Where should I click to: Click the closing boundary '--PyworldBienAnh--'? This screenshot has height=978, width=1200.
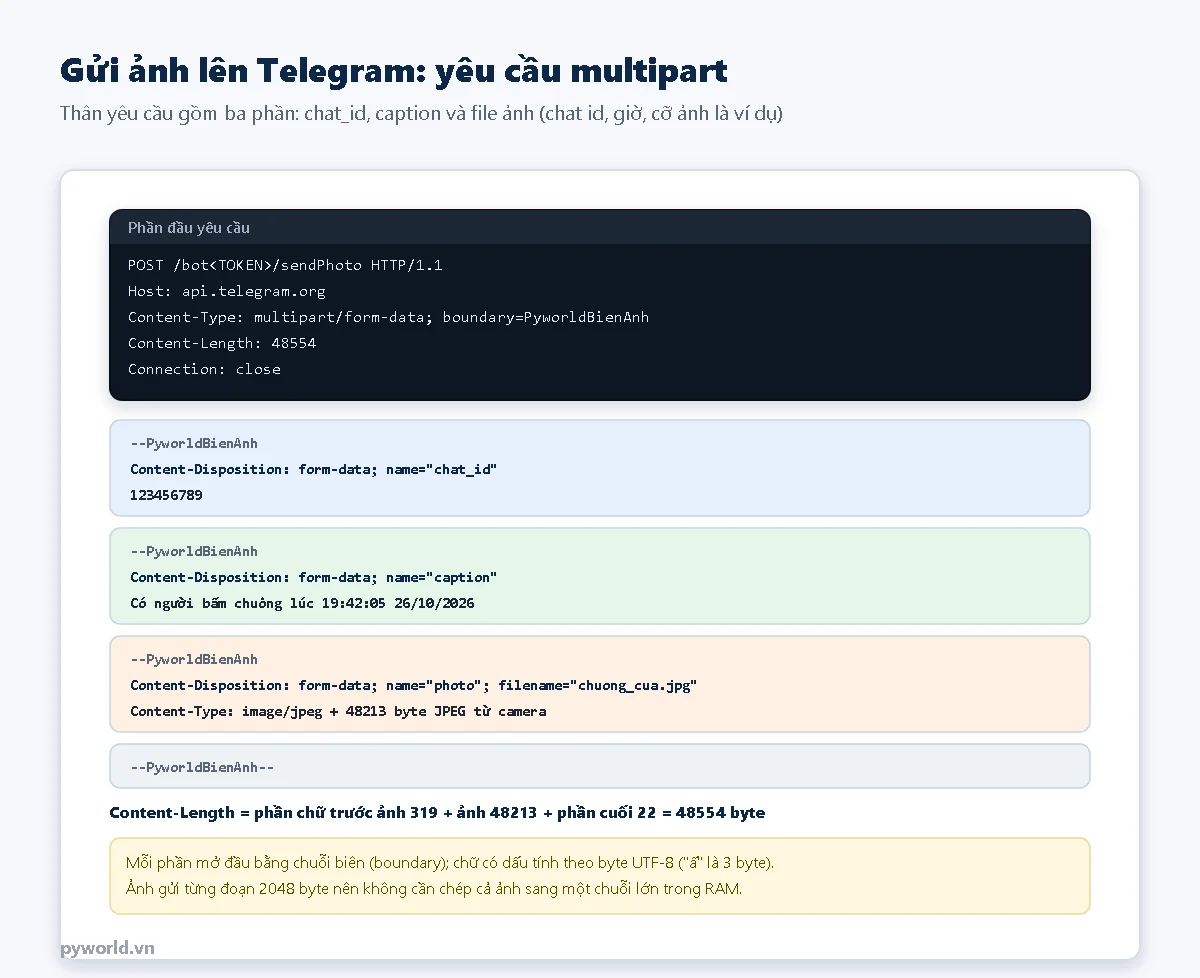coord(202,767)
